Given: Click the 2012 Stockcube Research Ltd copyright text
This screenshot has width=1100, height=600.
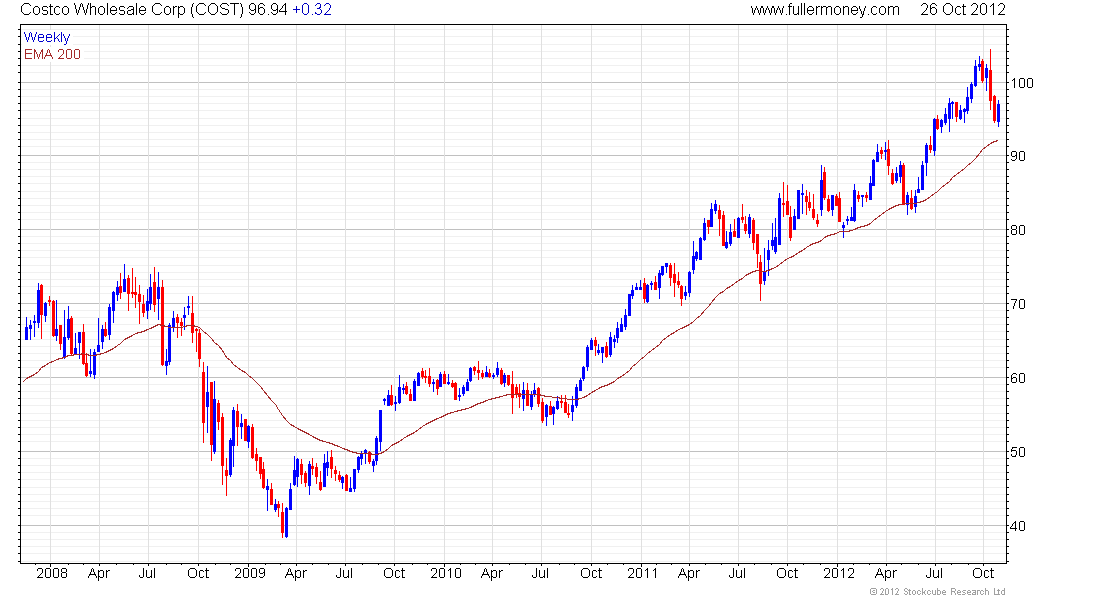Looking at the screenshot, I should pyautogui.click(x=937, y=592).
